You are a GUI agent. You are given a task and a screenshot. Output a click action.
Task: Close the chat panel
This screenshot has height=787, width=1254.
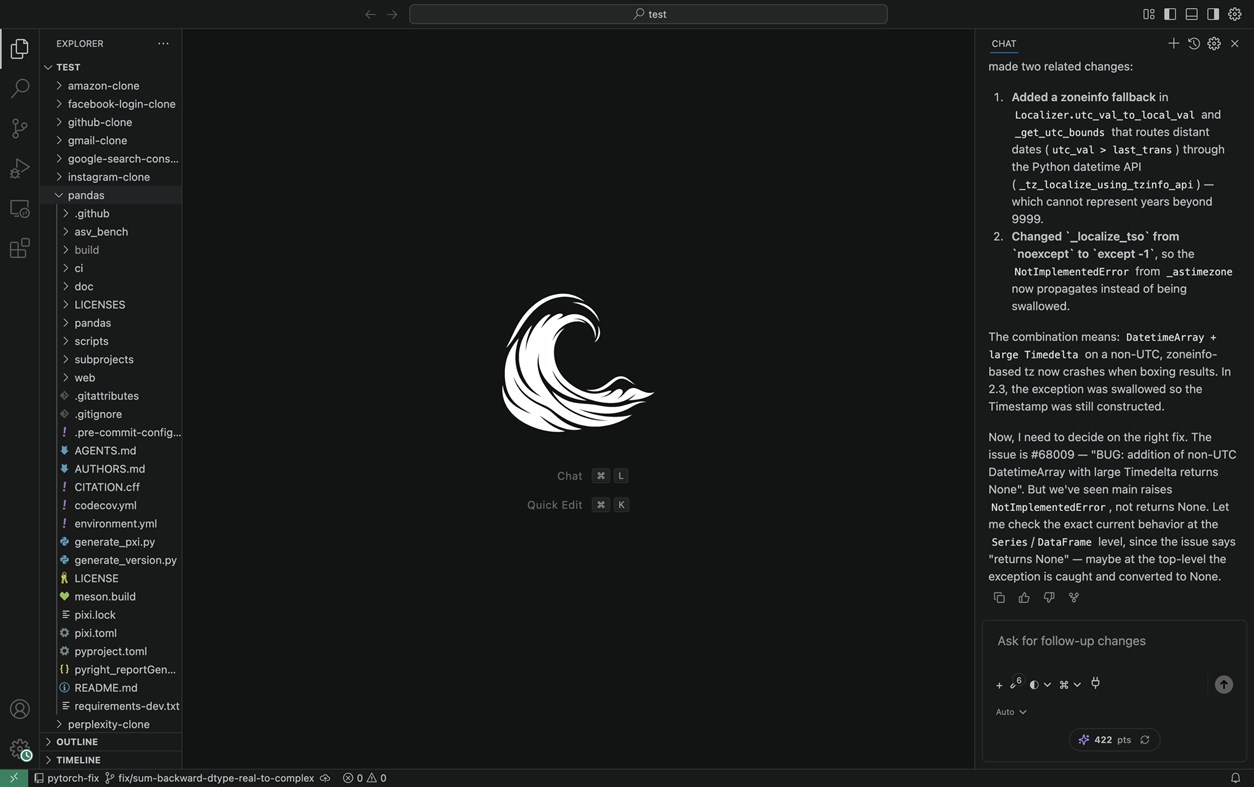coord(1235,43)
